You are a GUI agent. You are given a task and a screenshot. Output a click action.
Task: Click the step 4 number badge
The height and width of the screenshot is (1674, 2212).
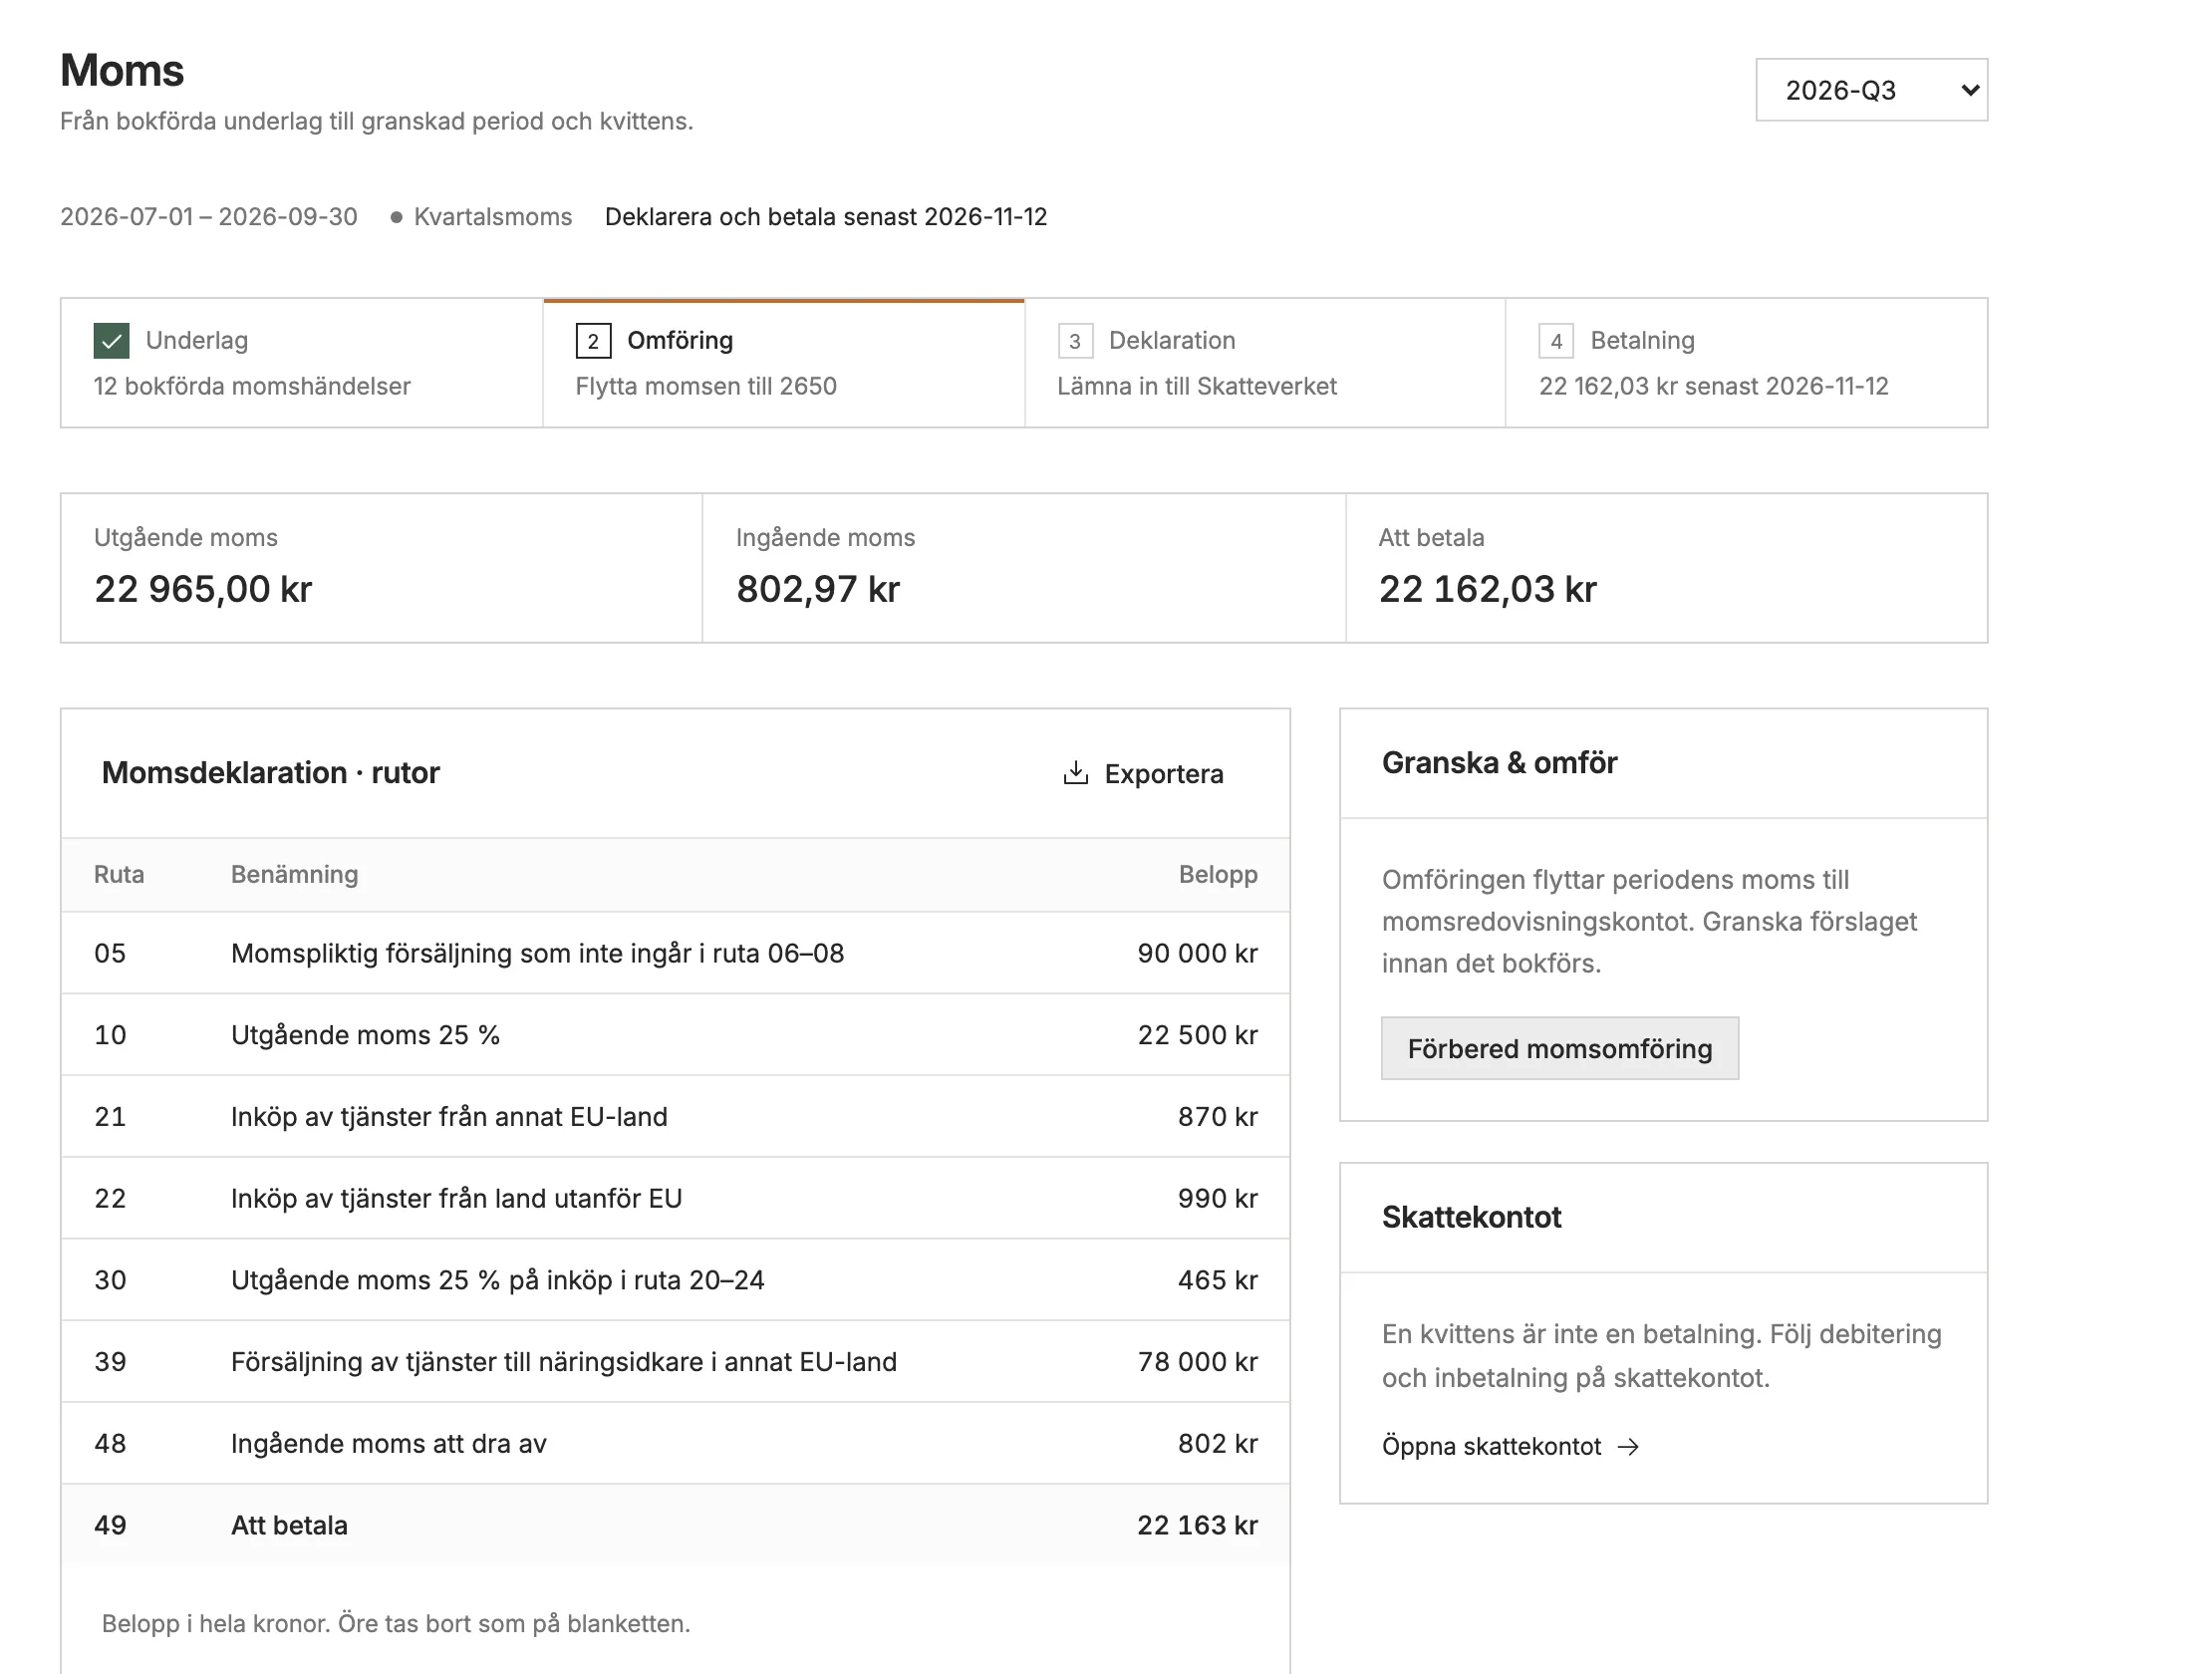1556,341
